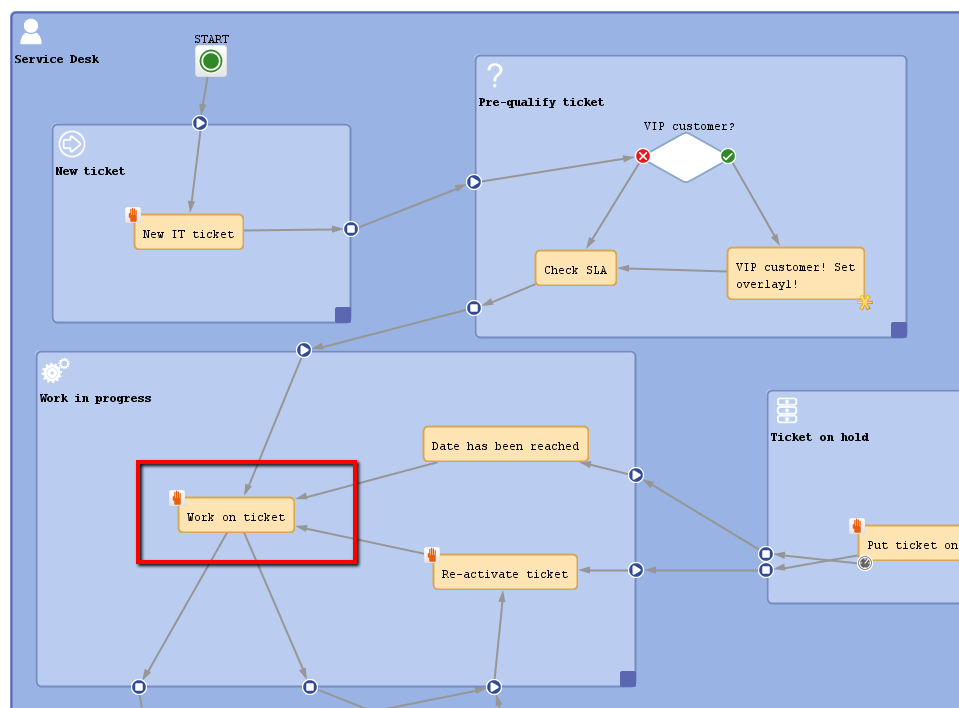Image resolution: width=959 pixels, height=708 pixels.
Task: Select the New IT ticket activity
Action: (x=189, y=232)
